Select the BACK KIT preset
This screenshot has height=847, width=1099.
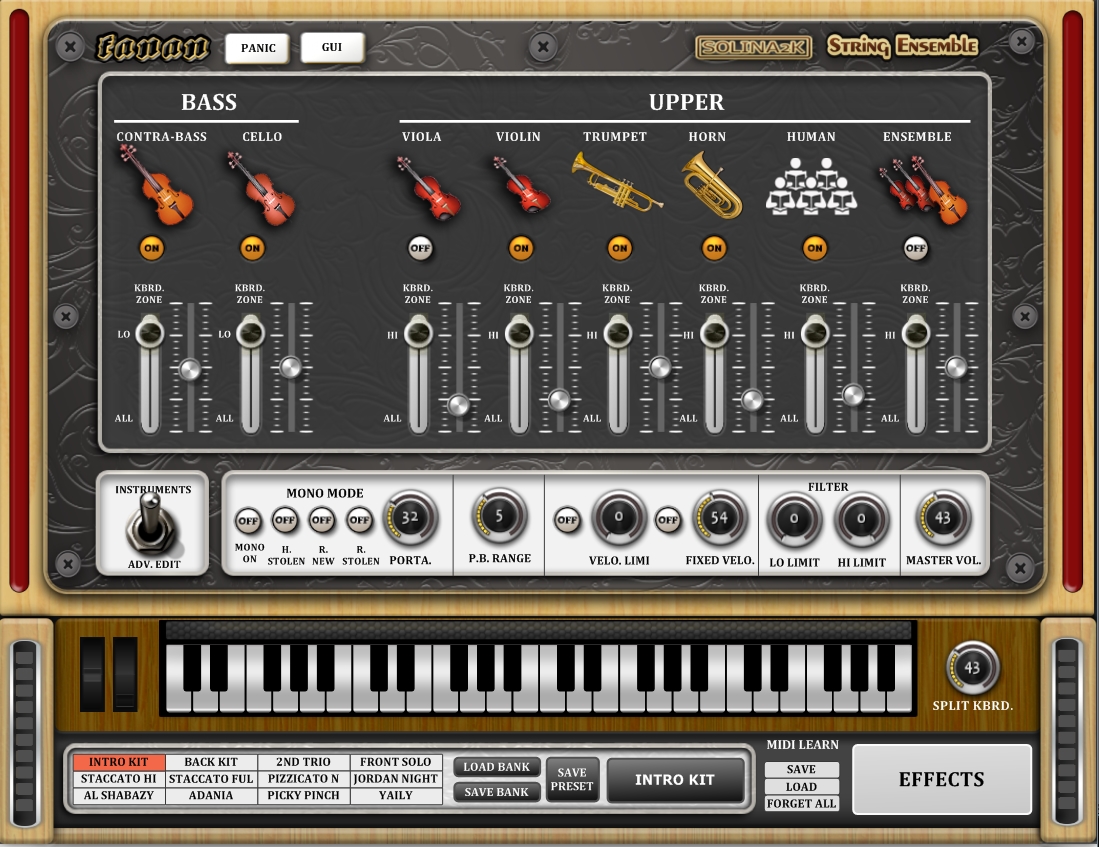211,762
